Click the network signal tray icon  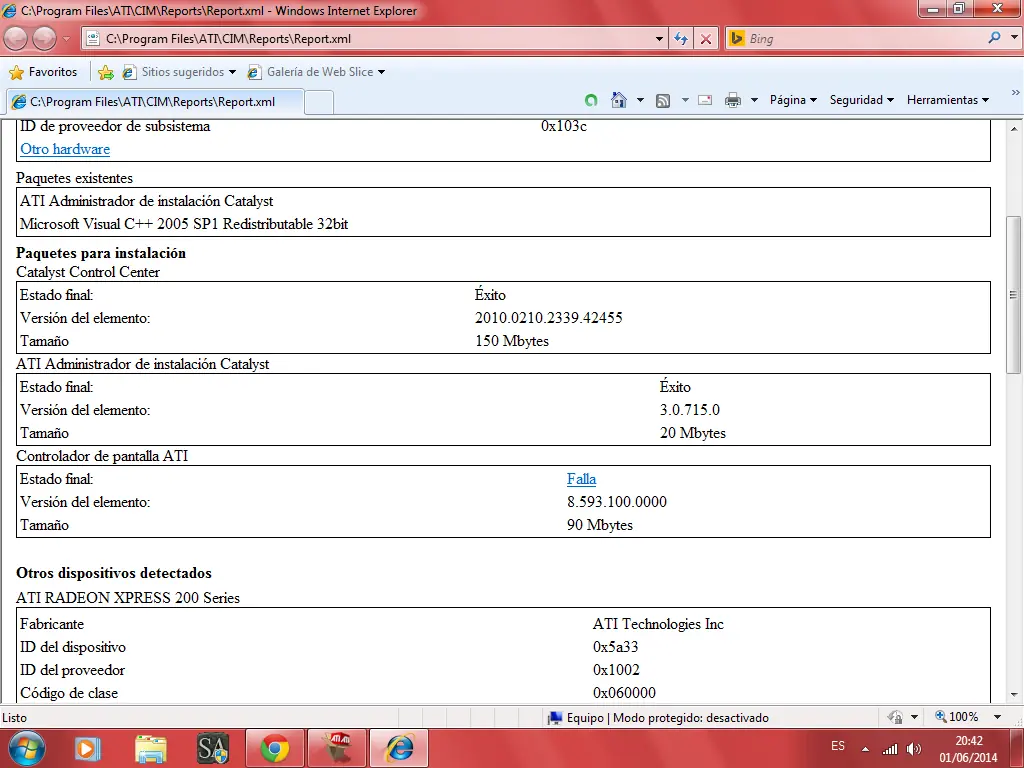coord(889,749)
